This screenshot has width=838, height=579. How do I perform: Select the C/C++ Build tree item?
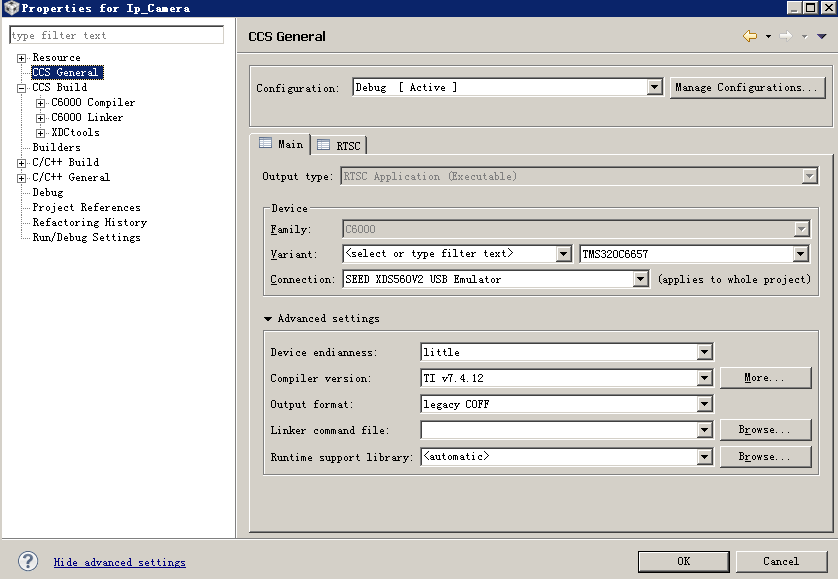tap(65, 162)
